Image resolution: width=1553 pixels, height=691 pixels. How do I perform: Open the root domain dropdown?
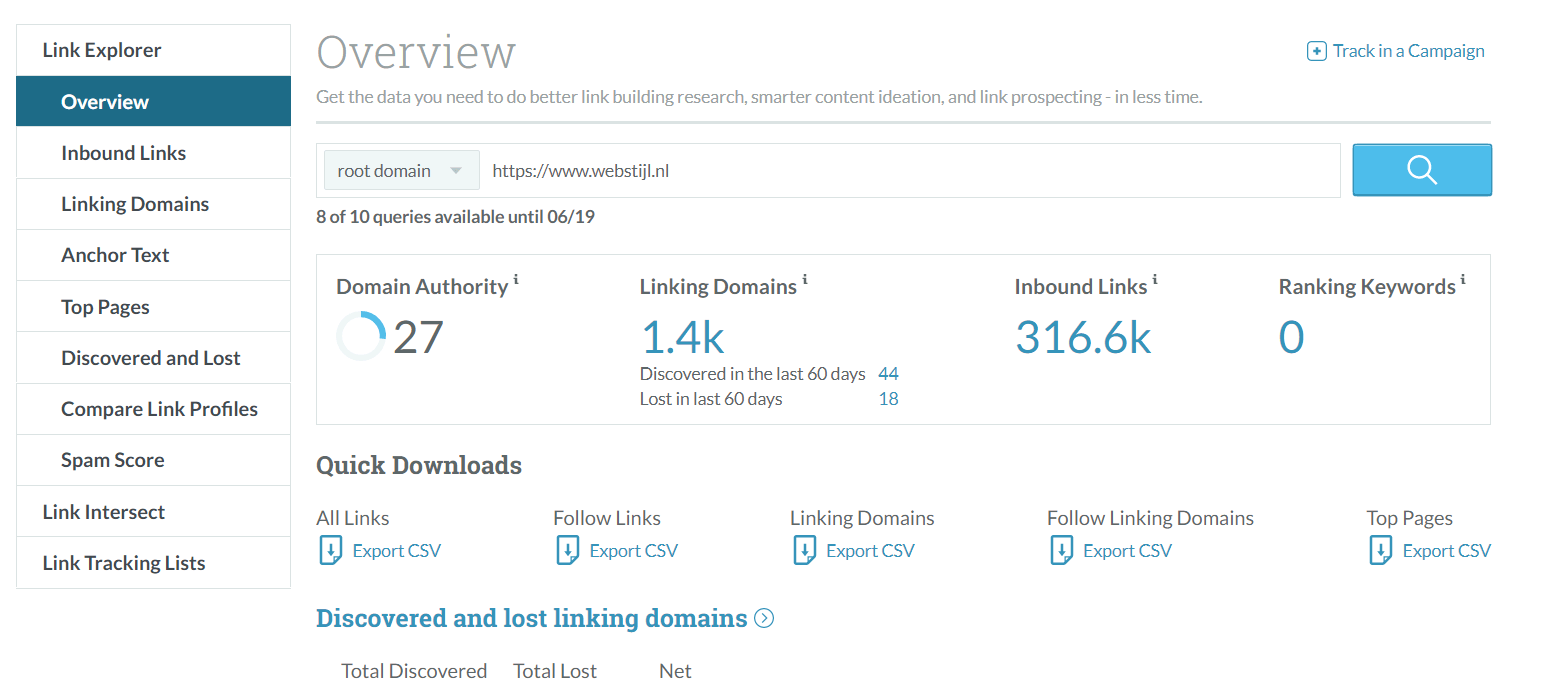pos(402,170)
